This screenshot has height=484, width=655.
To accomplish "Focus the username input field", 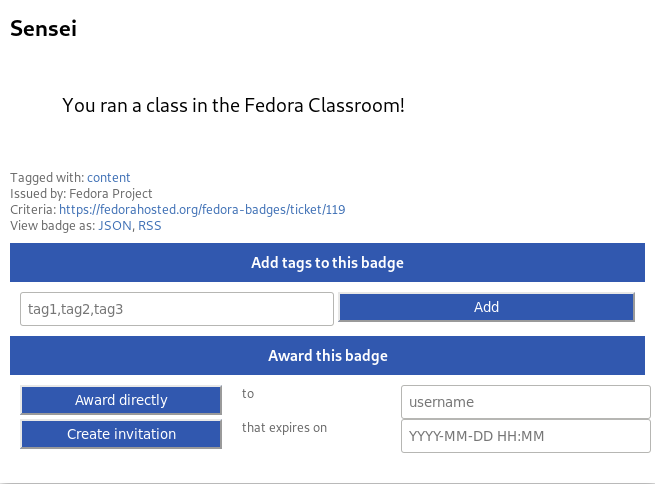I will click(526, 402).
